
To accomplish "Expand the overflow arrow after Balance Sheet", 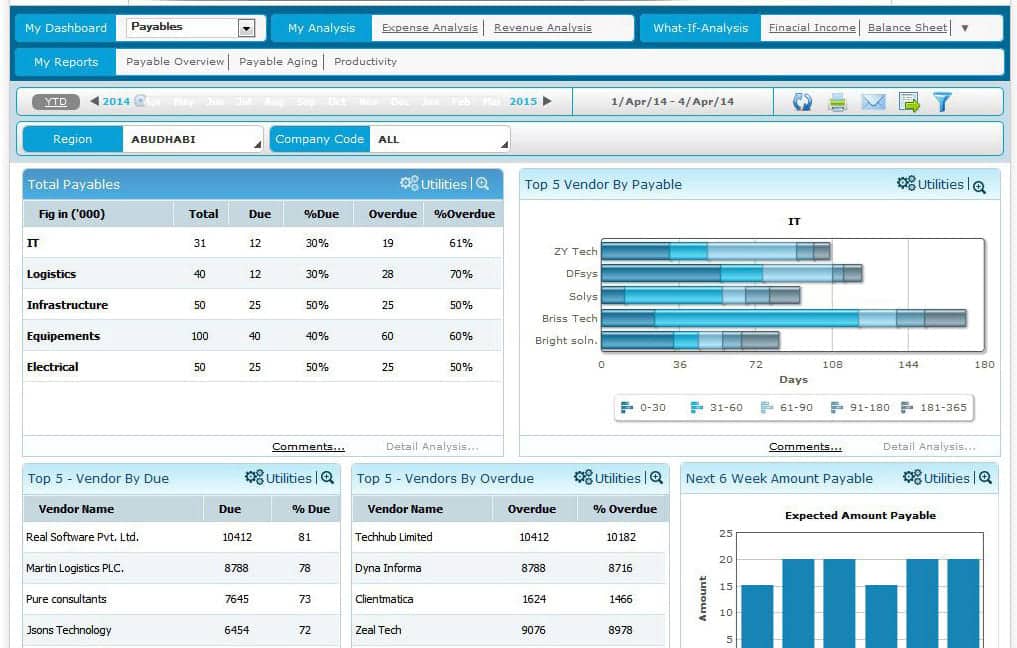I will pyautogui.click(x=964, y=28).
